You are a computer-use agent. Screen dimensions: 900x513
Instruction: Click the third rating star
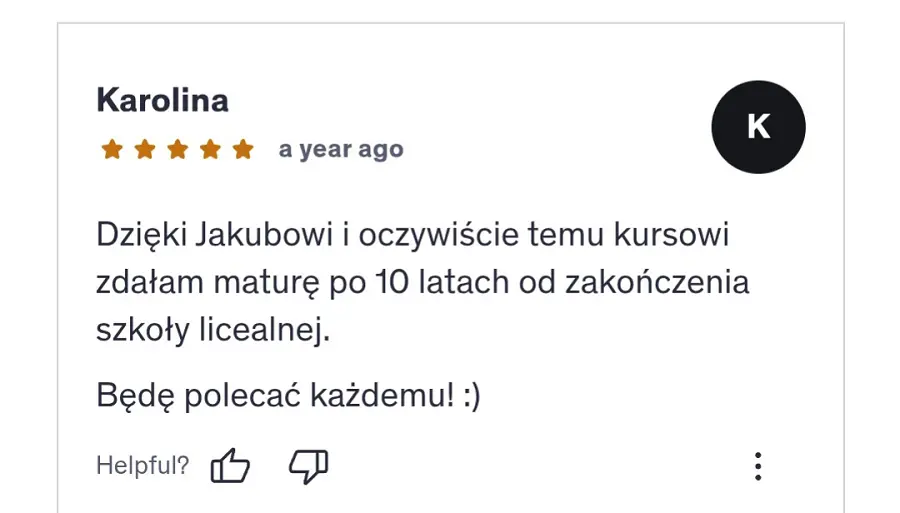178,150
